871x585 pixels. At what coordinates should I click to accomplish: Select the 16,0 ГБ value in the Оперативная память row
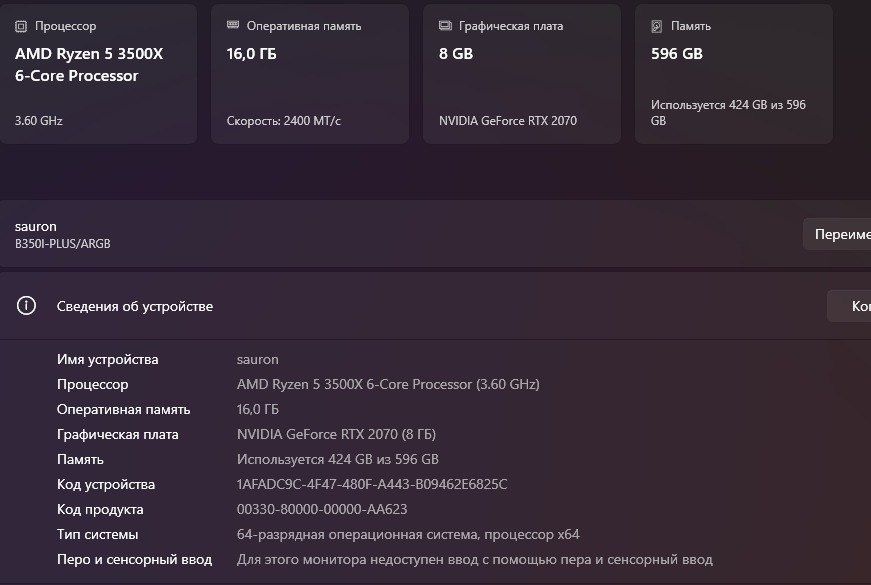[258, 409]
